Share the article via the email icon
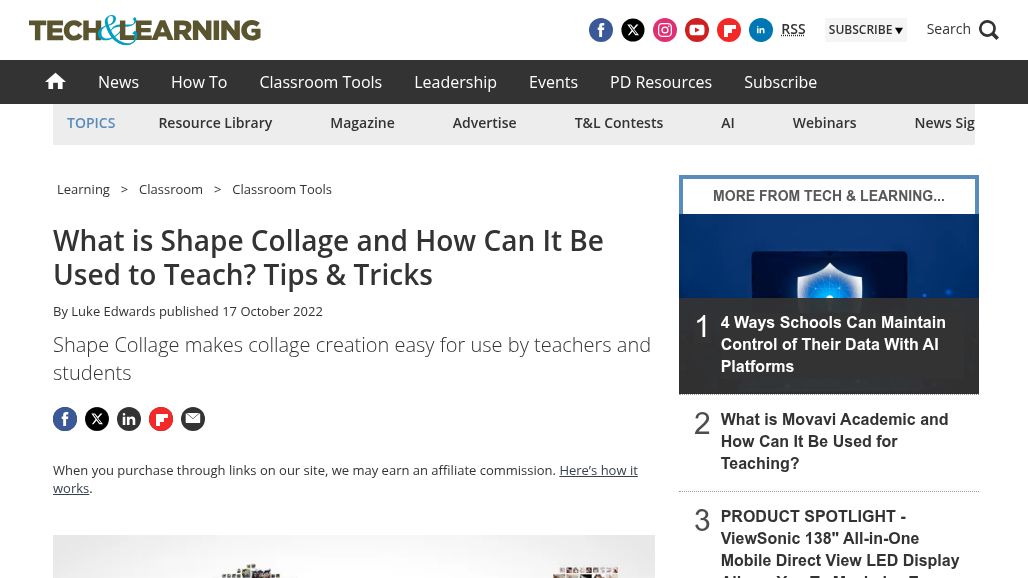Image resolution: width=1028 pixels, height=578 pixels. pos(193,419)
